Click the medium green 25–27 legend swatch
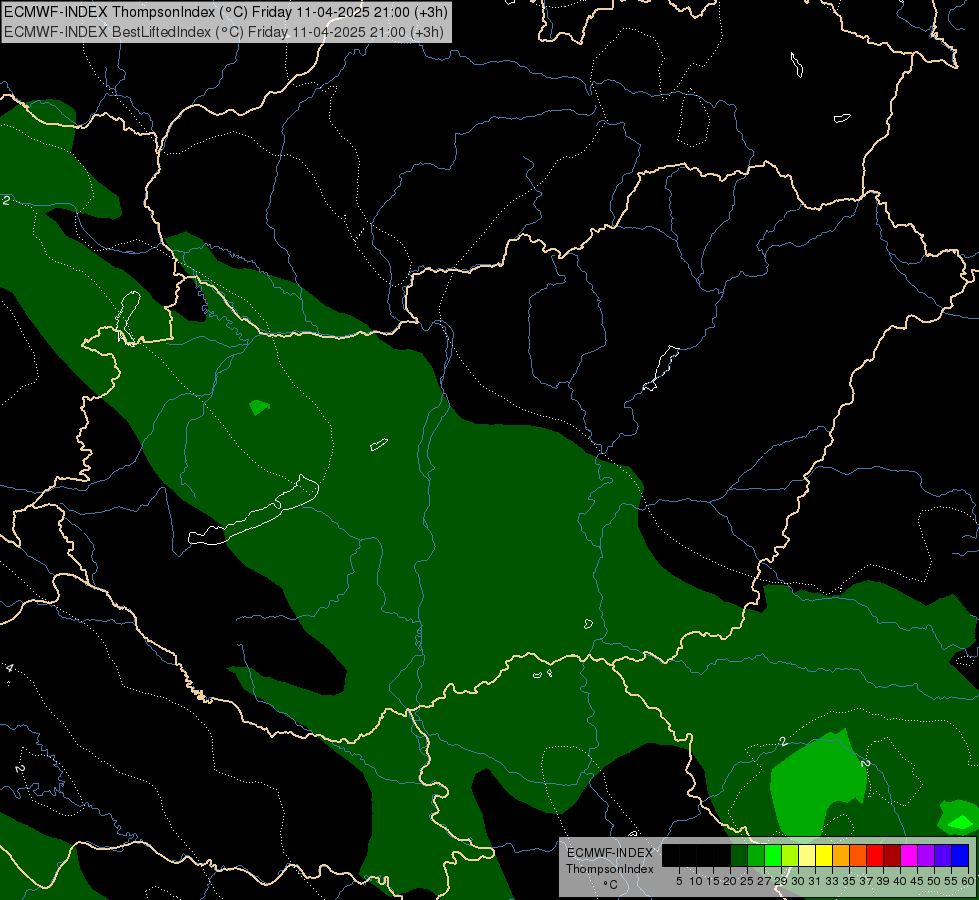This screenshot has width=979, height=900. click(756, 855)
